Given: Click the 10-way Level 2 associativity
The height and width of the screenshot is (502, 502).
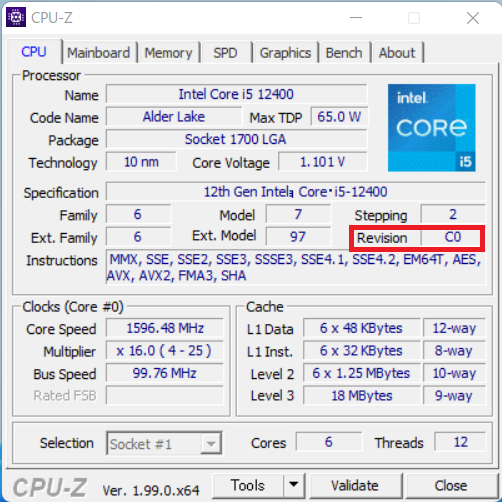Looking at the screenshot, I should pos(454,373).
